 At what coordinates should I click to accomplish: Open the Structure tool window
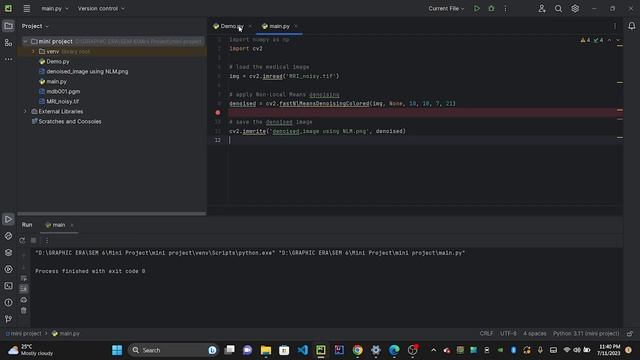pos(8,42)
